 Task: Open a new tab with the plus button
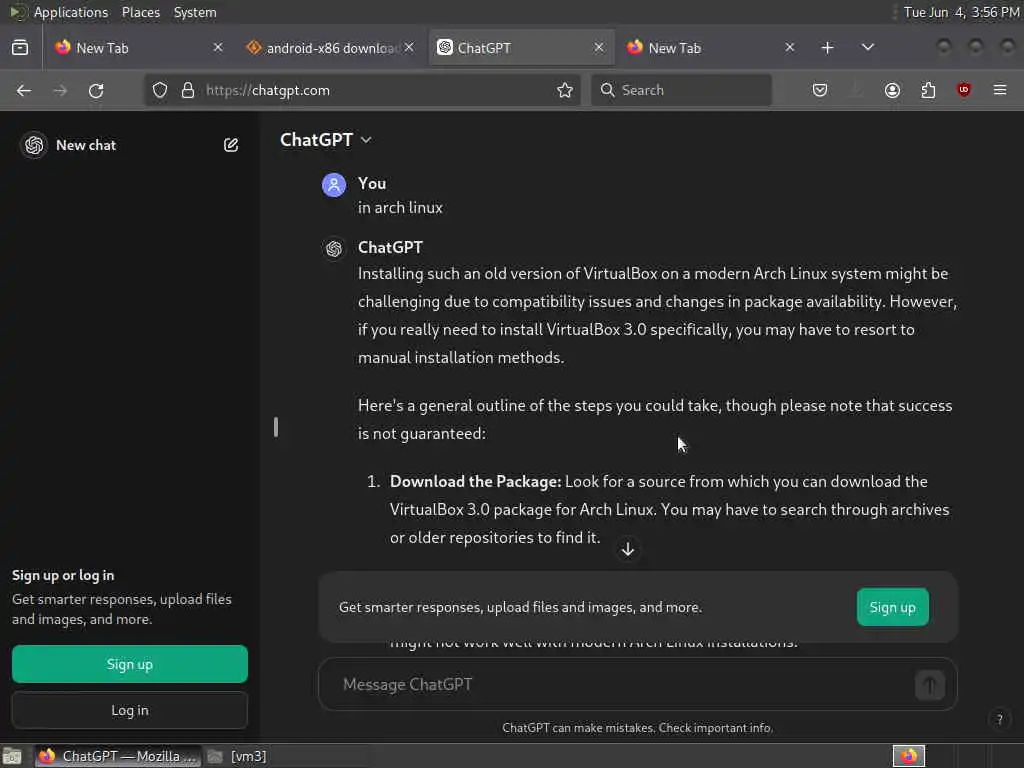click(827, 48)
